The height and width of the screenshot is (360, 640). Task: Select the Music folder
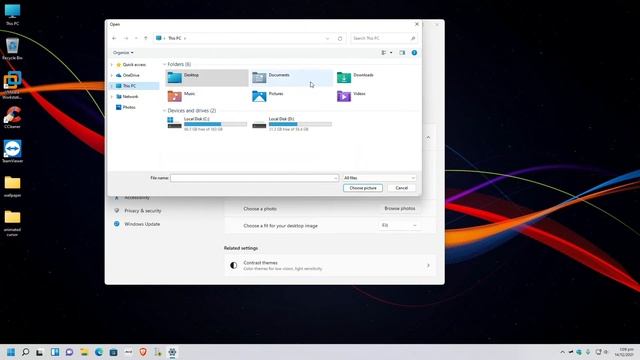point(182,96)
